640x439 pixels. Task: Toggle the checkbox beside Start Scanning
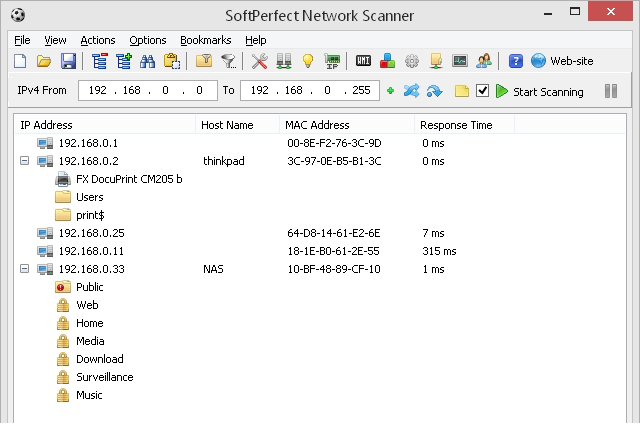pos(482,91)
